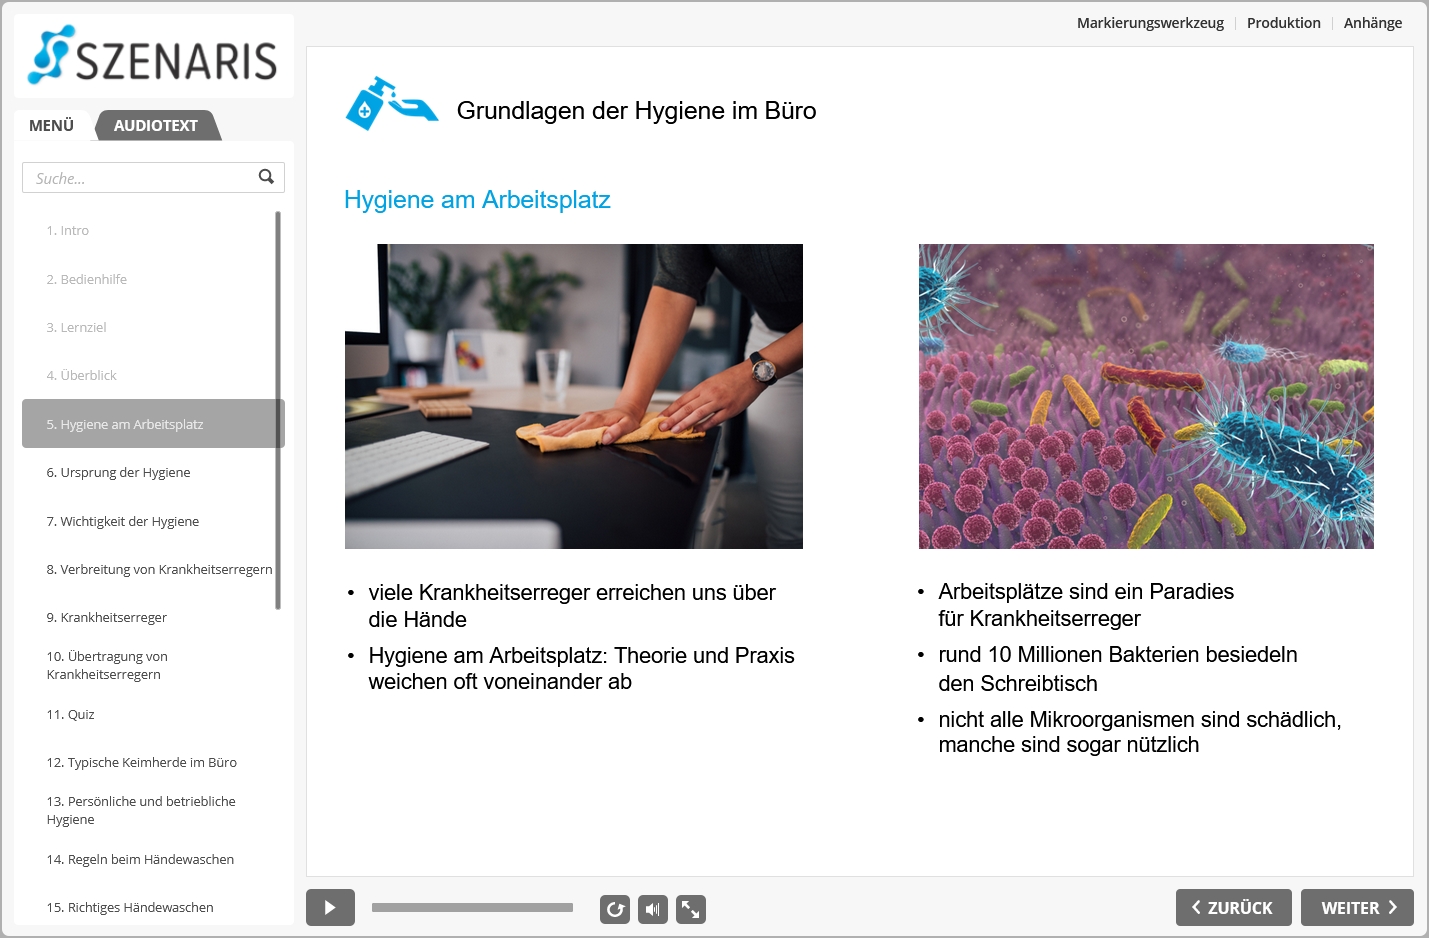The height and width of the screenshot is (938, 1429).
Task: Click the SZENARIS logo
Action: click(153, 56)
